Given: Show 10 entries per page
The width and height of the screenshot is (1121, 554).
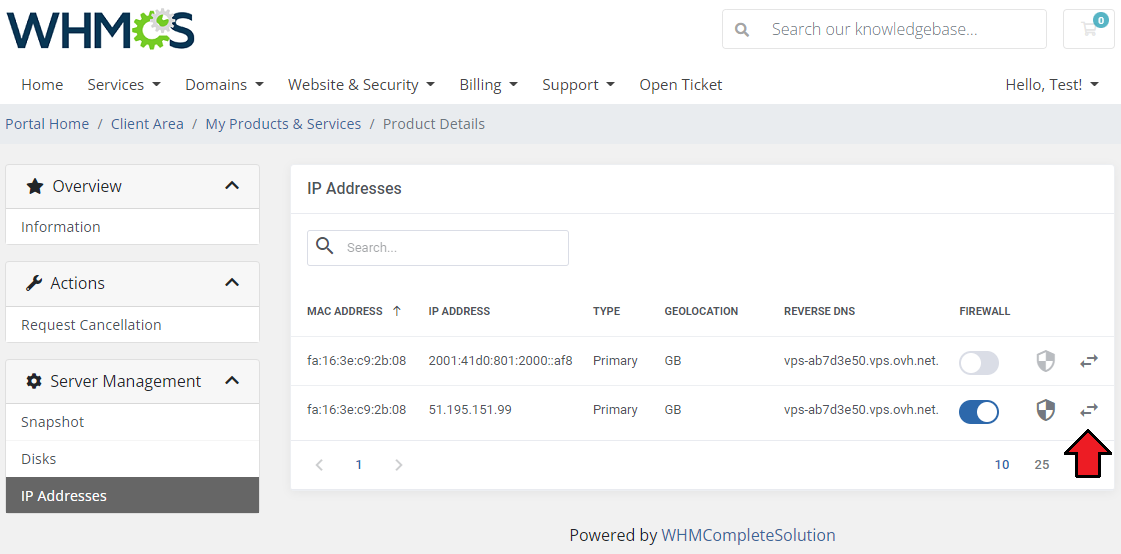Looking at the screenshot, I should click(x=1002, y=465).
